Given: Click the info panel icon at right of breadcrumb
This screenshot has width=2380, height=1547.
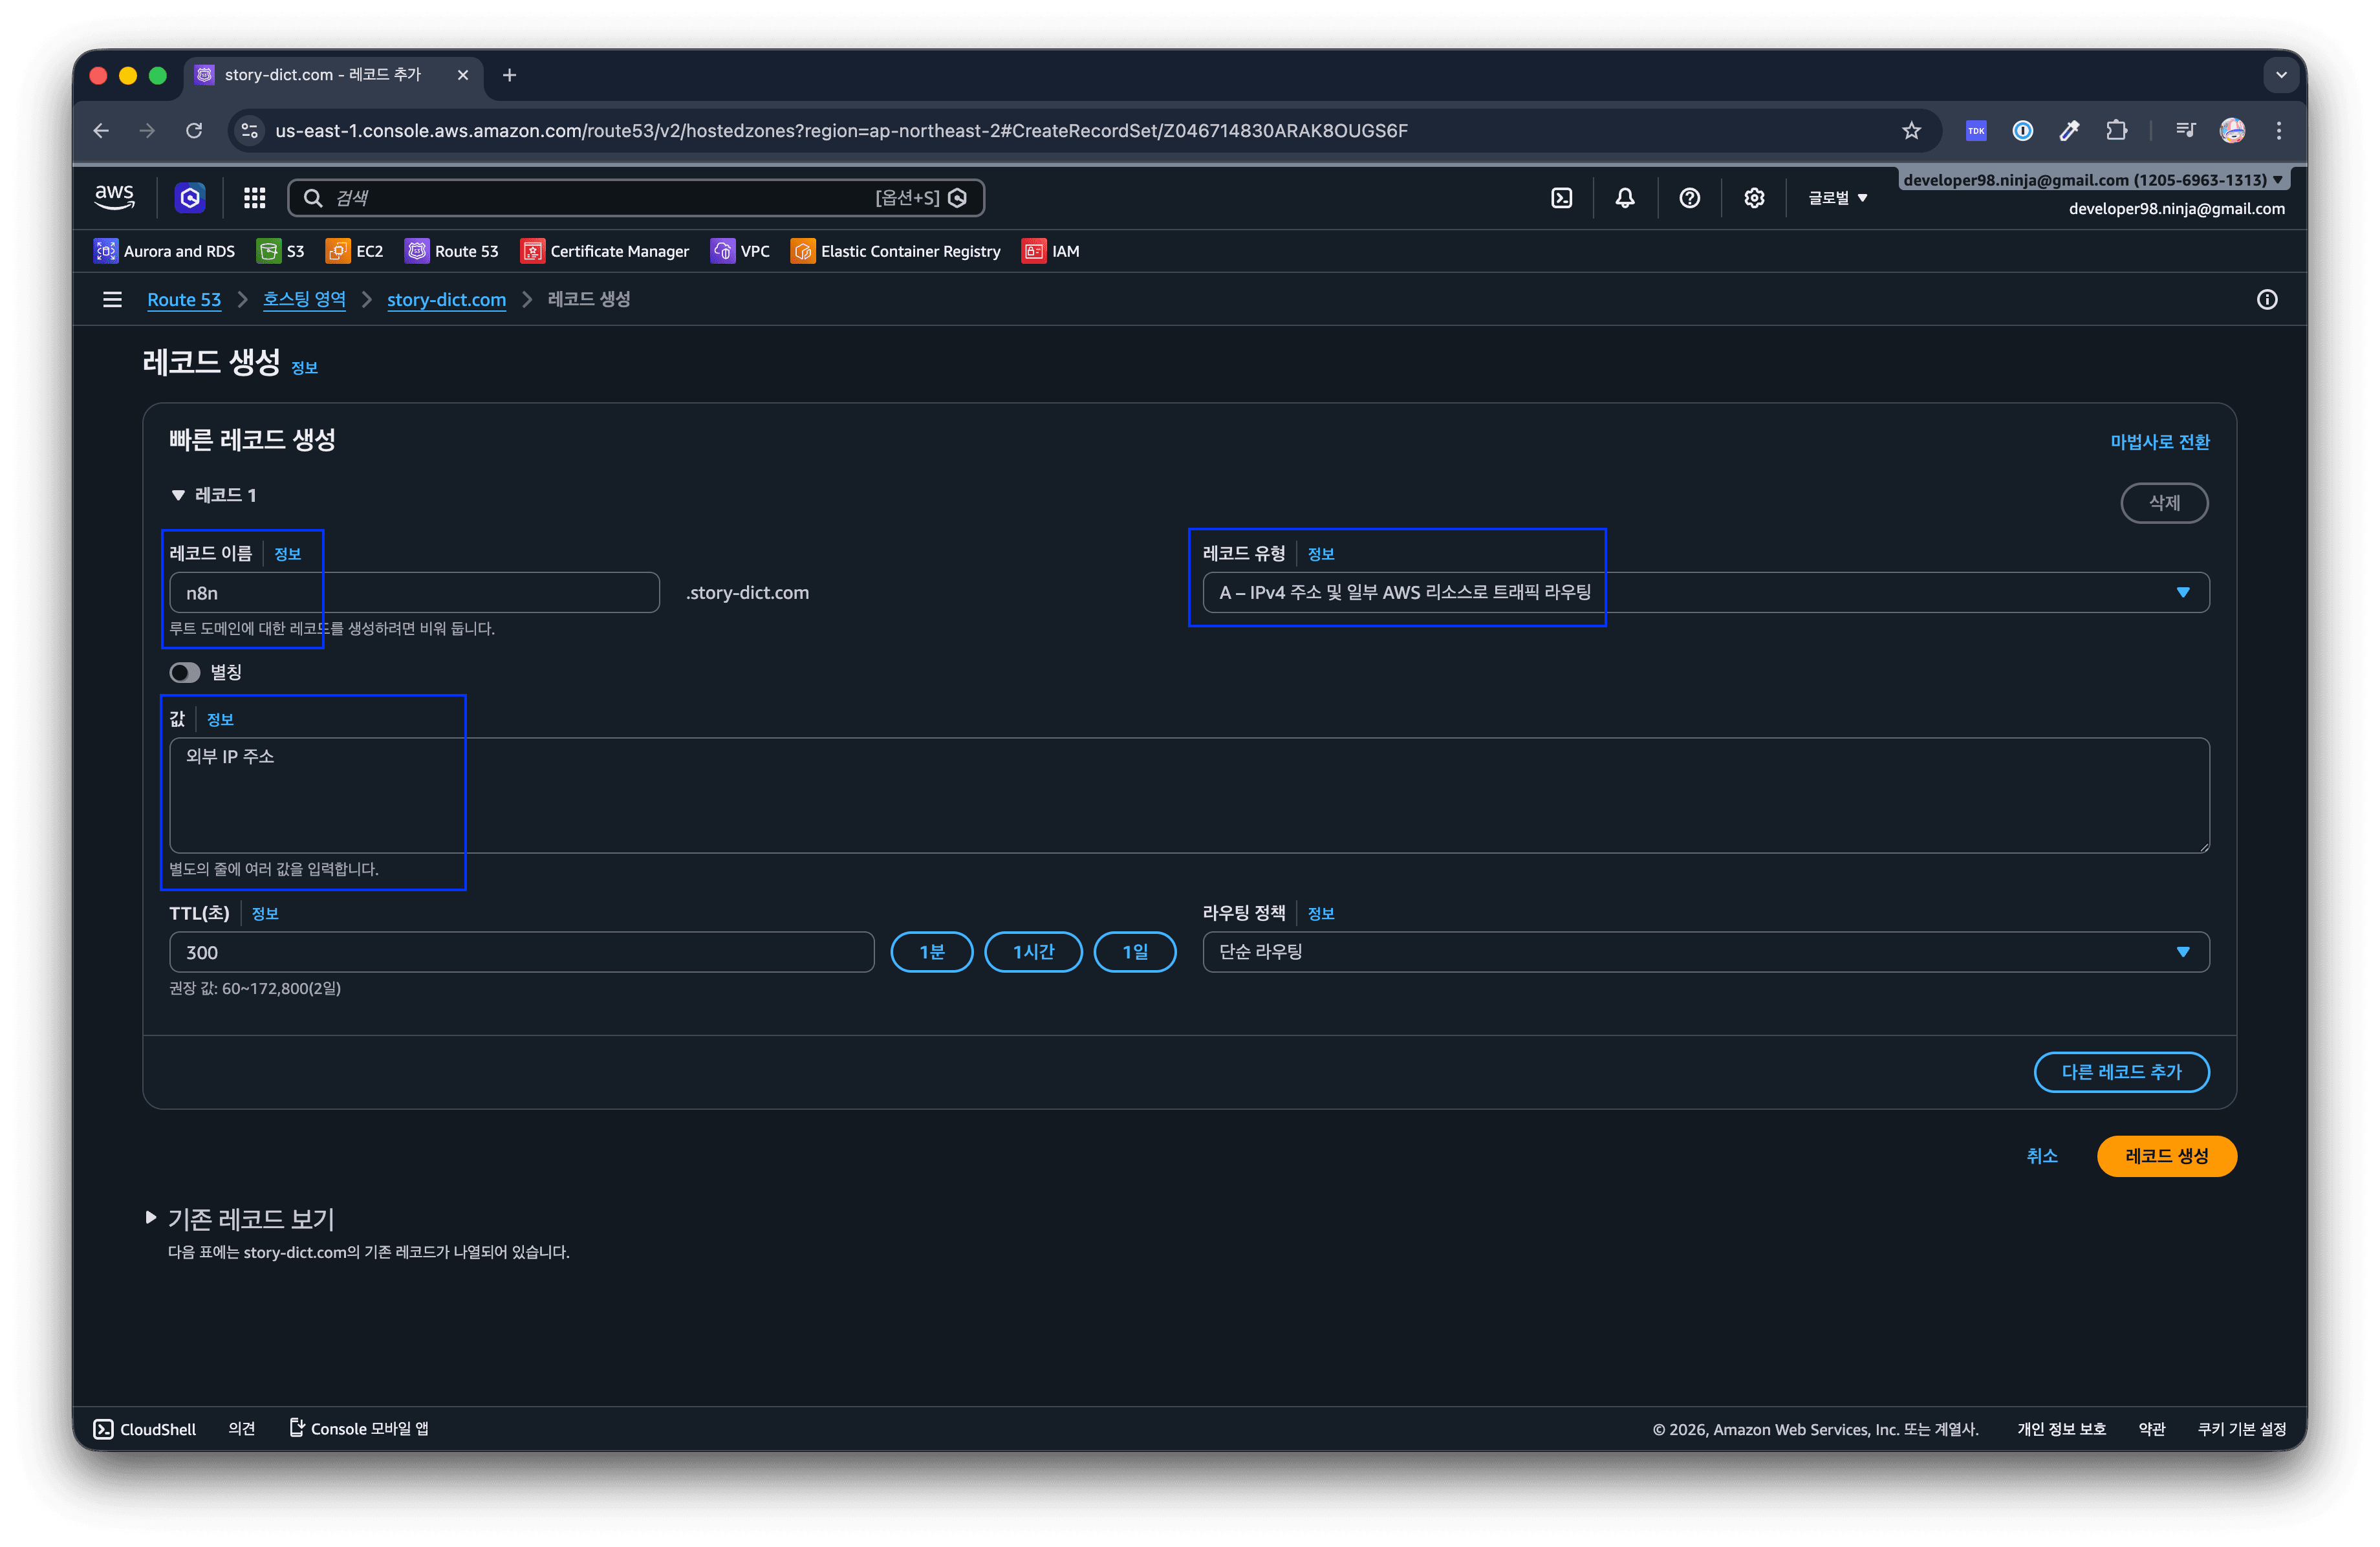Looking at the screenshot, I should click(x=2267, y=300).
